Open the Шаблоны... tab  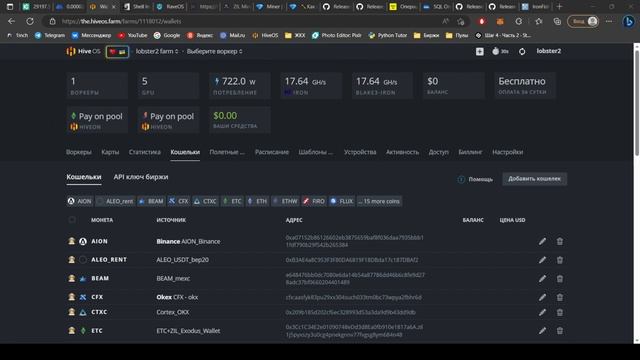[x=316, y=152]
